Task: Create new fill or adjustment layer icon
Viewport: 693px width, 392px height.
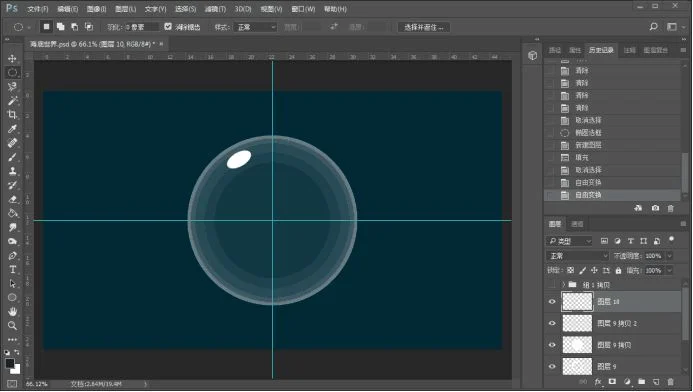Action: pos(627,382)
